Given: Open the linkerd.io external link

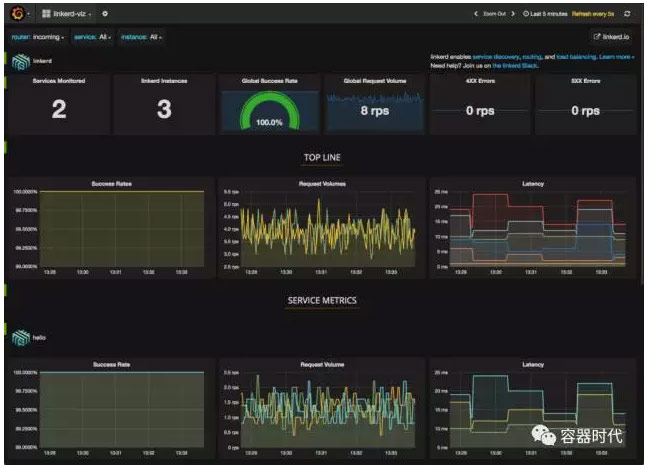Looking at the screenshot, I should click(x=611, y=37).
